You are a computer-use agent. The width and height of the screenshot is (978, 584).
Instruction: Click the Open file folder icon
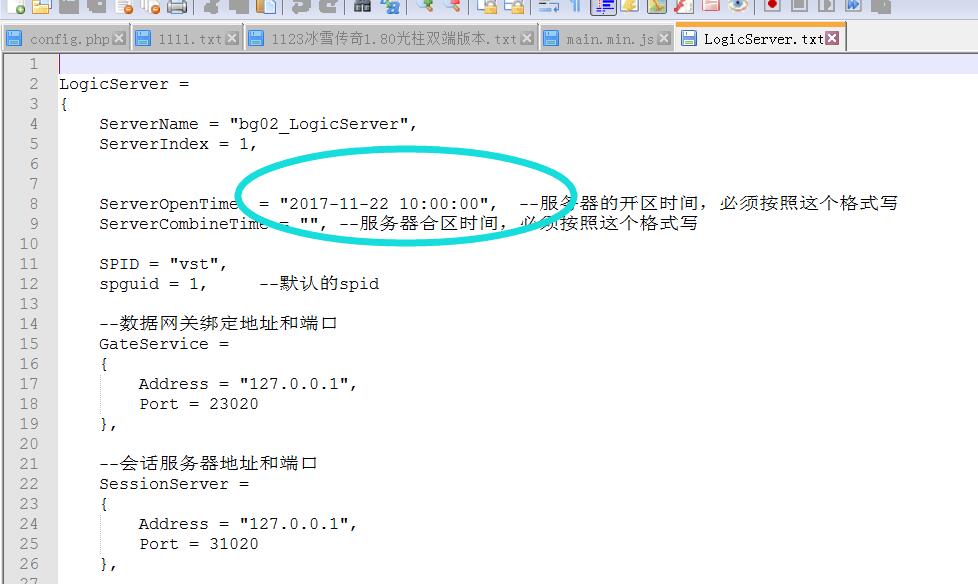coord(41,6)
